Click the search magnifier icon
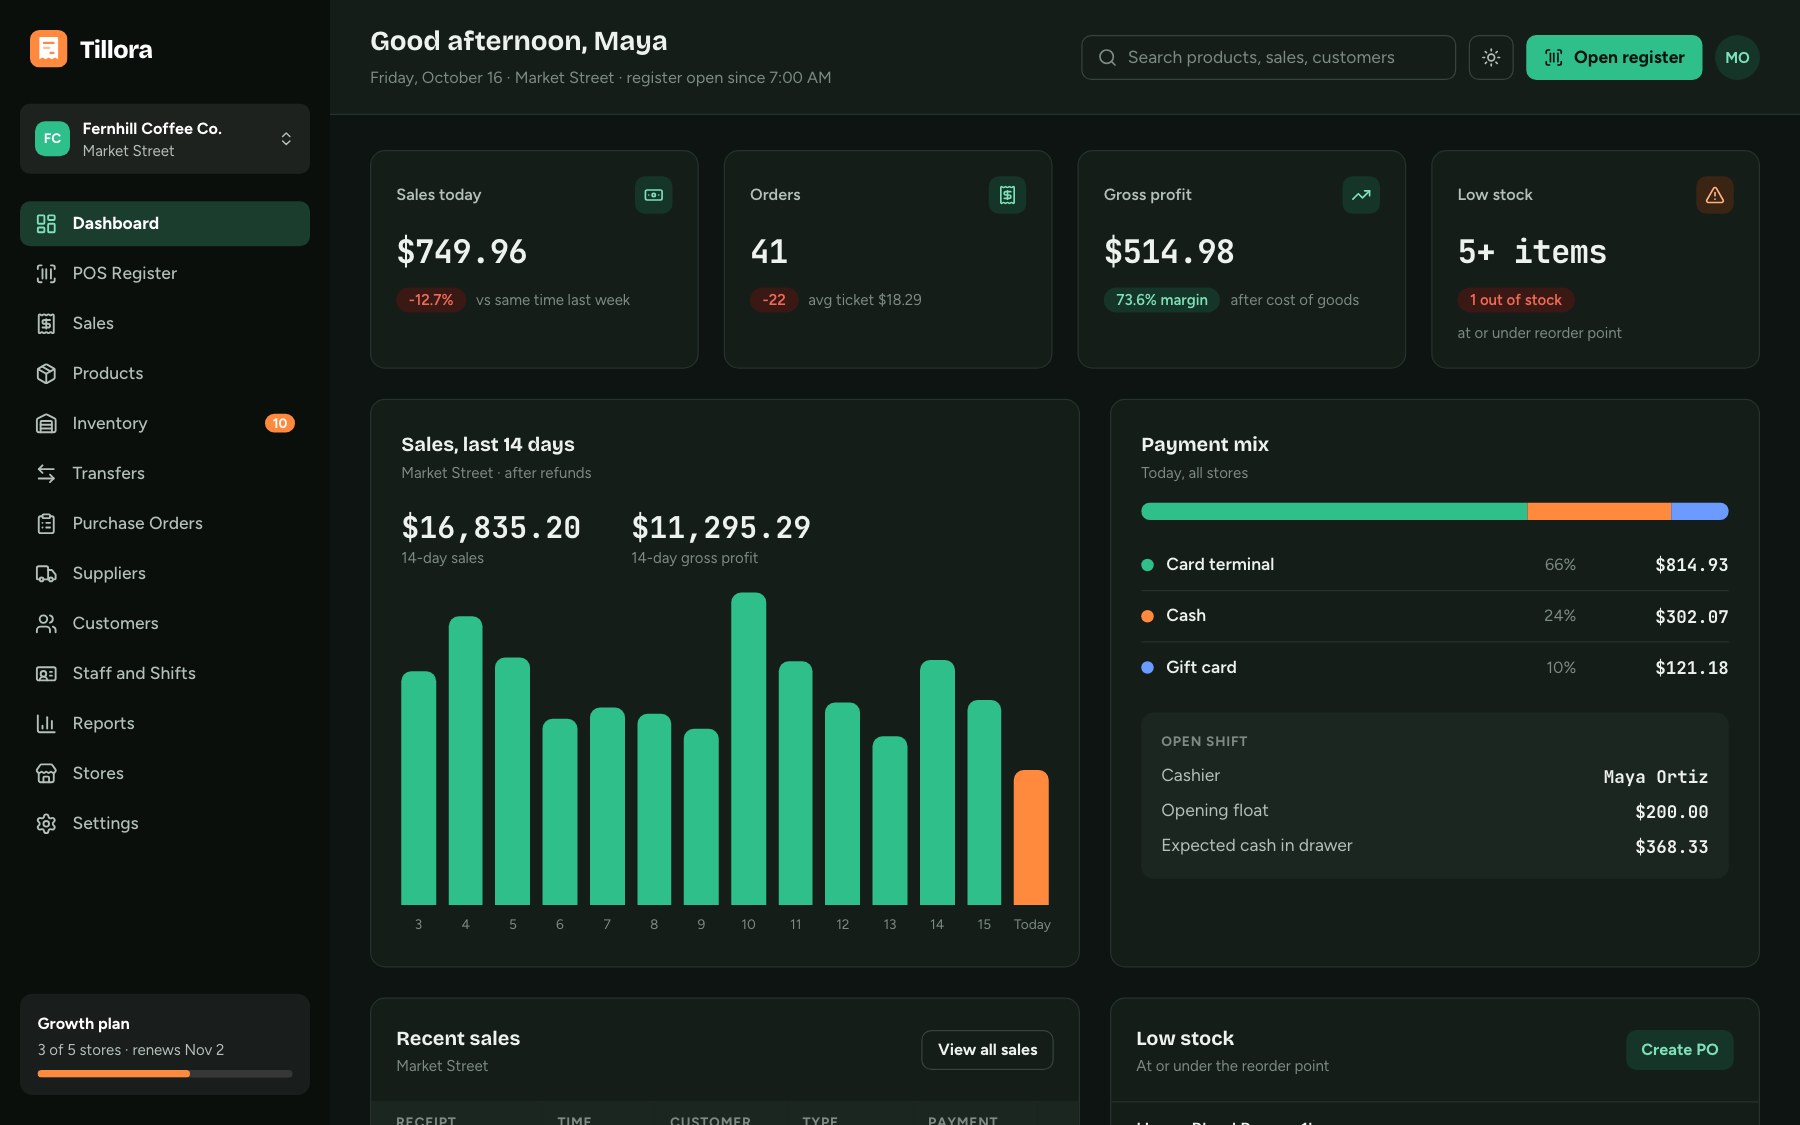This screenshot has width=1800, height=1125. coord(1107,57)
